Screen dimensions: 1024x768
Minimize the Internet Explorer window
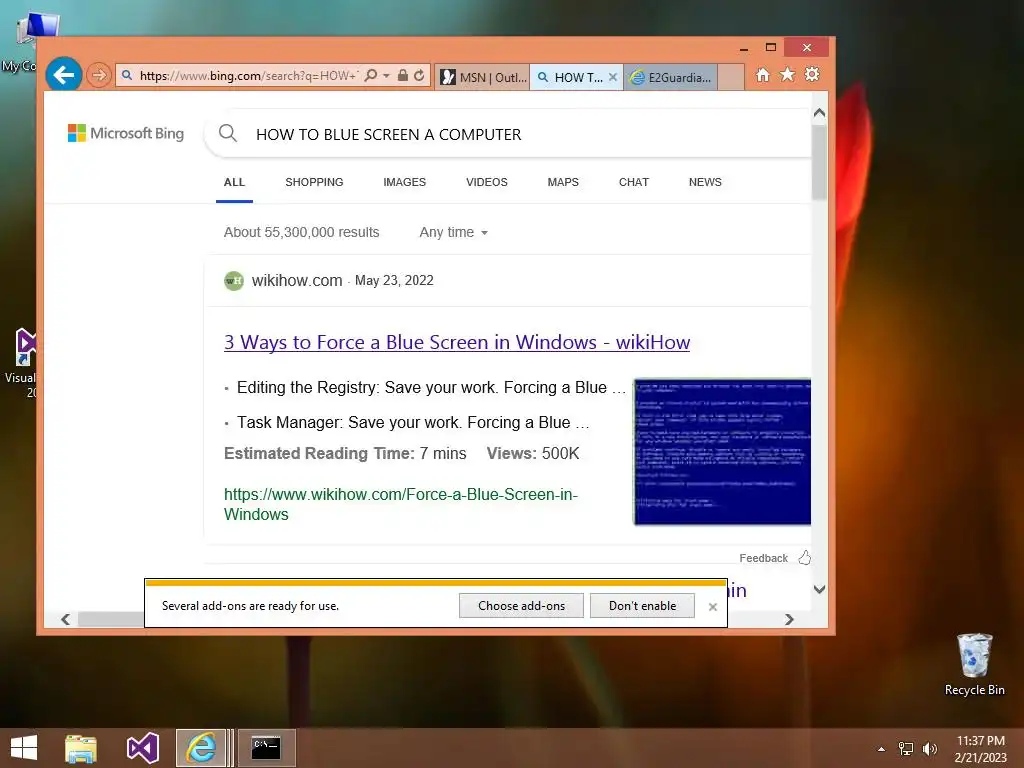click(x=744, y=48)
